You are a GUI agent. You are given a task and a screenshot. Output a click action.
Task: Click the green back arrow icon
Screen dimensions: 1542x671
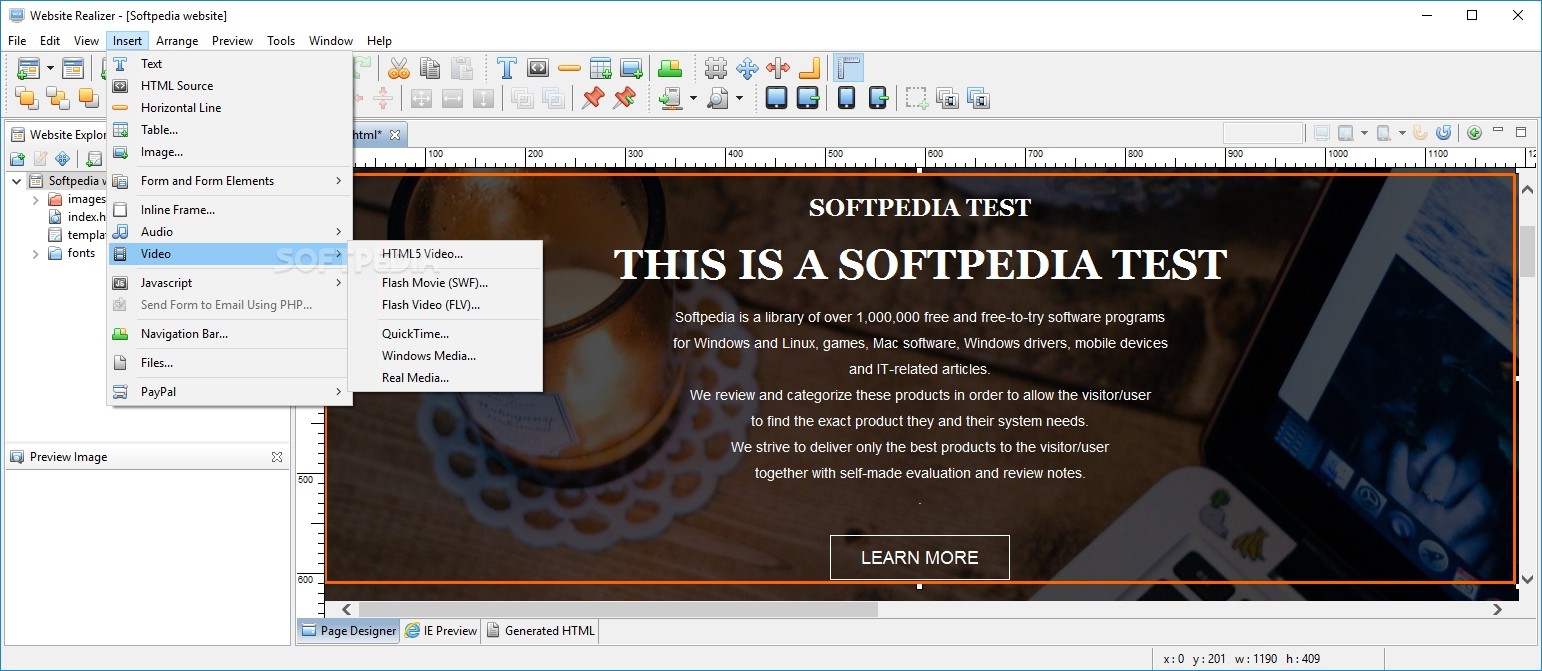click(x=1474, y=132)
